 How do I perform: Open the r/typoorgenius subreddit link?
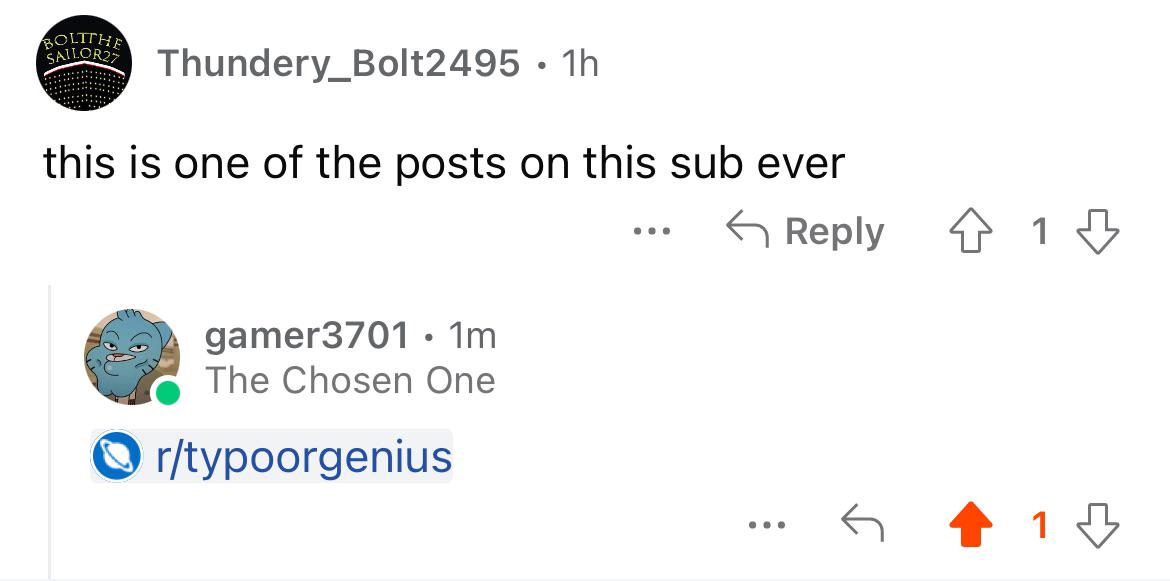tap(304, 456)
